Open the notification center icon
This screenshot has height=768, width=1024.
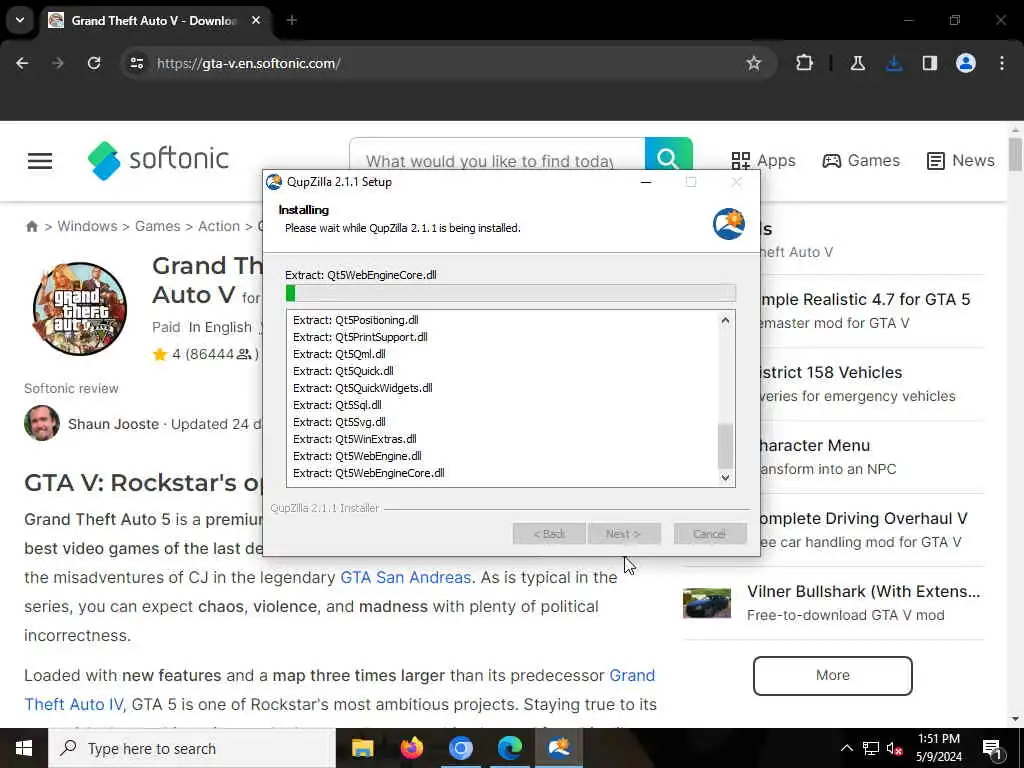click(992, 749)
